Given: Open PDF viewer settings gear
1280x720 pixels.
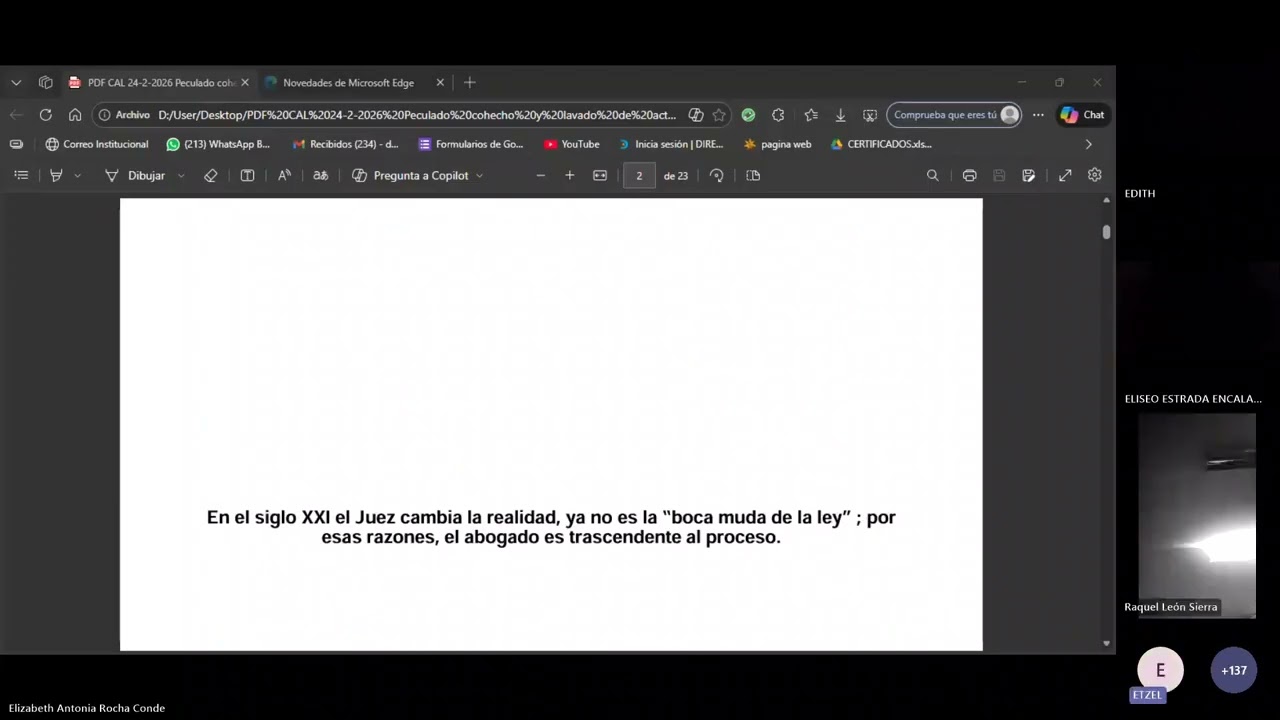Looking at the screenshot, I should coord(1095,175).
